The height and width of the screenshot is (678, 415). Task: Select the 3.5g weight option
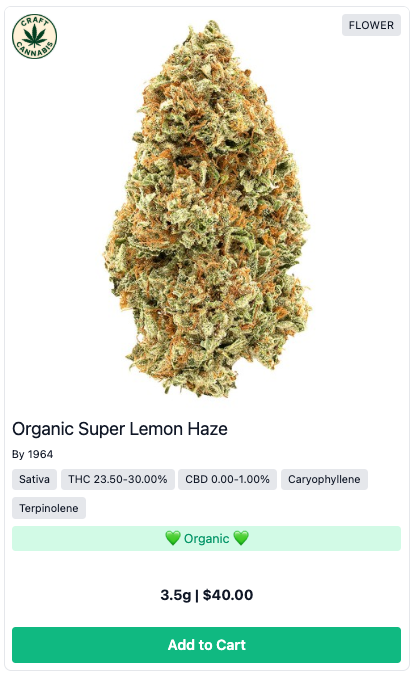tap(176, 595)
